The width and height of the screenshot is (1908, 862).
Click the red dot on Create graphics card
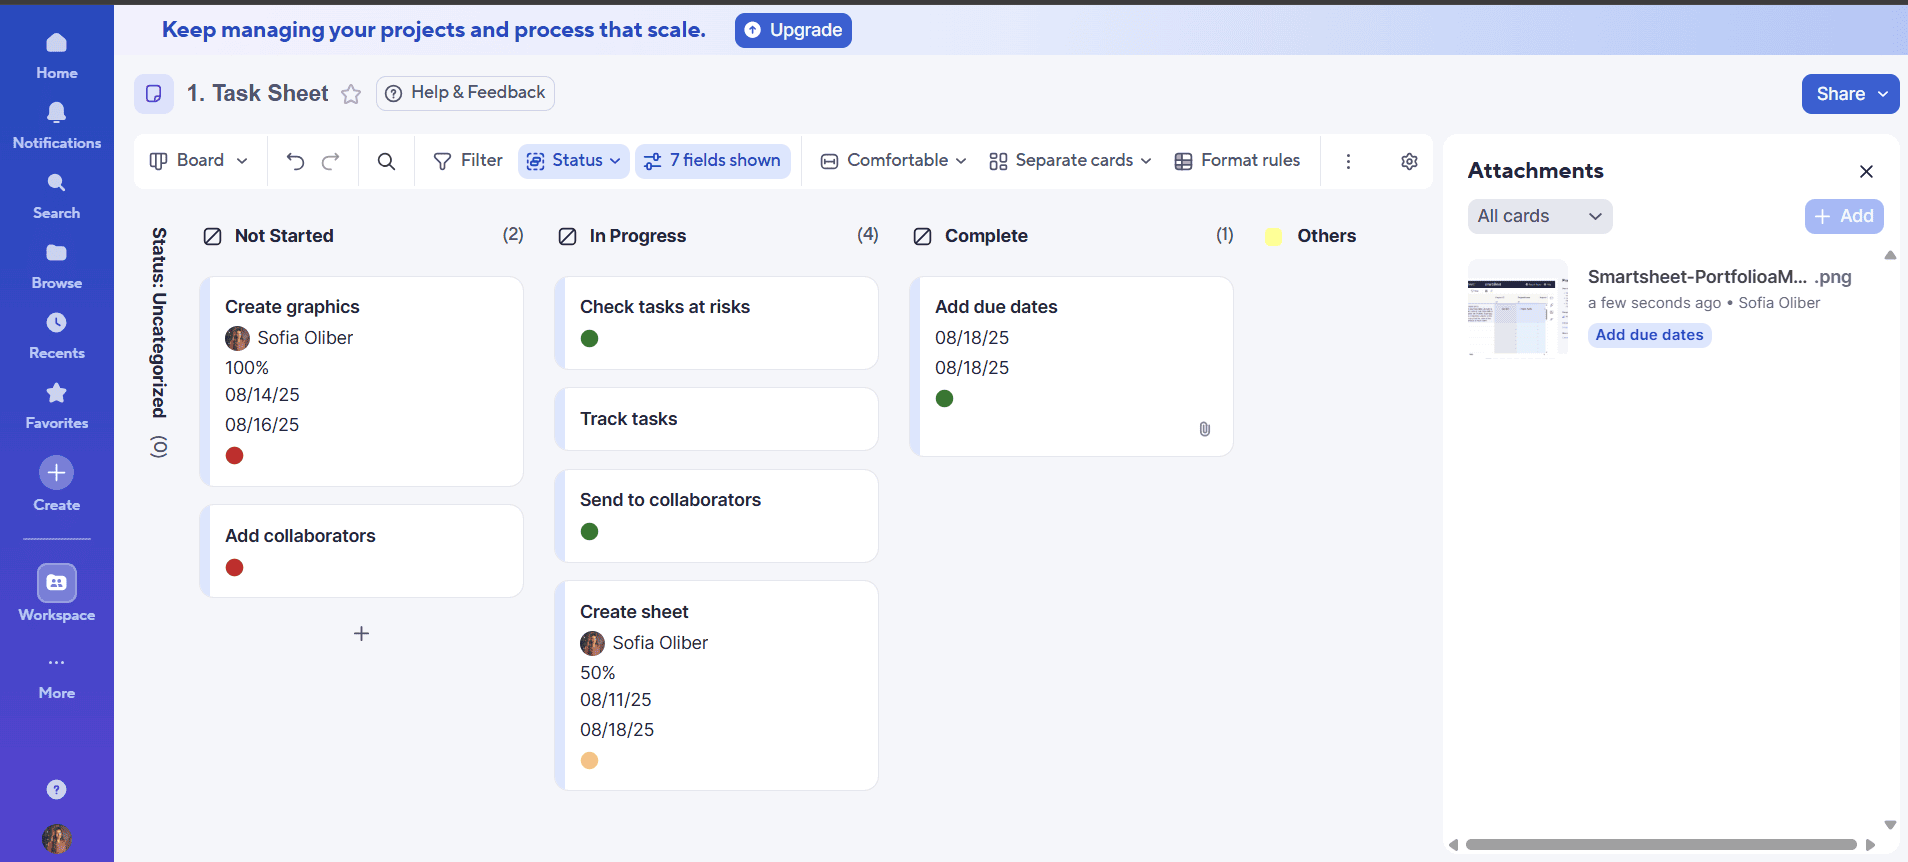point(235,456)
